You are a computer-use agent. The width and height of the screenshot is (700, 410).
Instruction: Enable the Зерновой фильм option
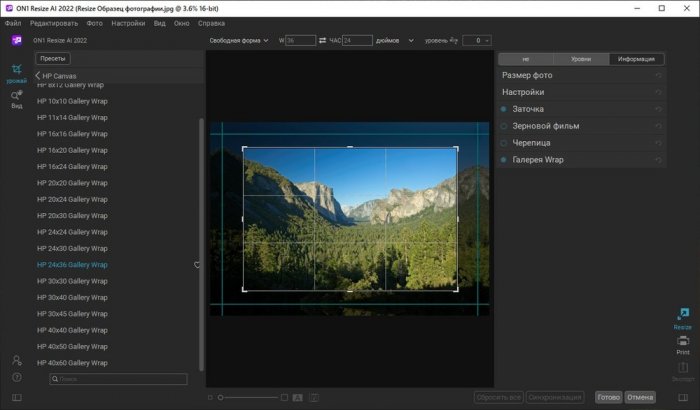point(504,126)
